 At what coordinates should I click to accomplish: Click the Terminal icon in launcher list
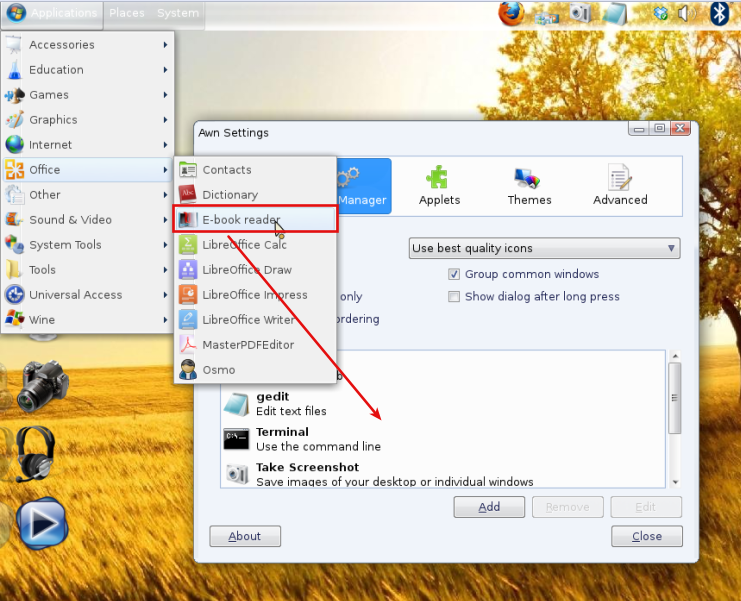236,439
